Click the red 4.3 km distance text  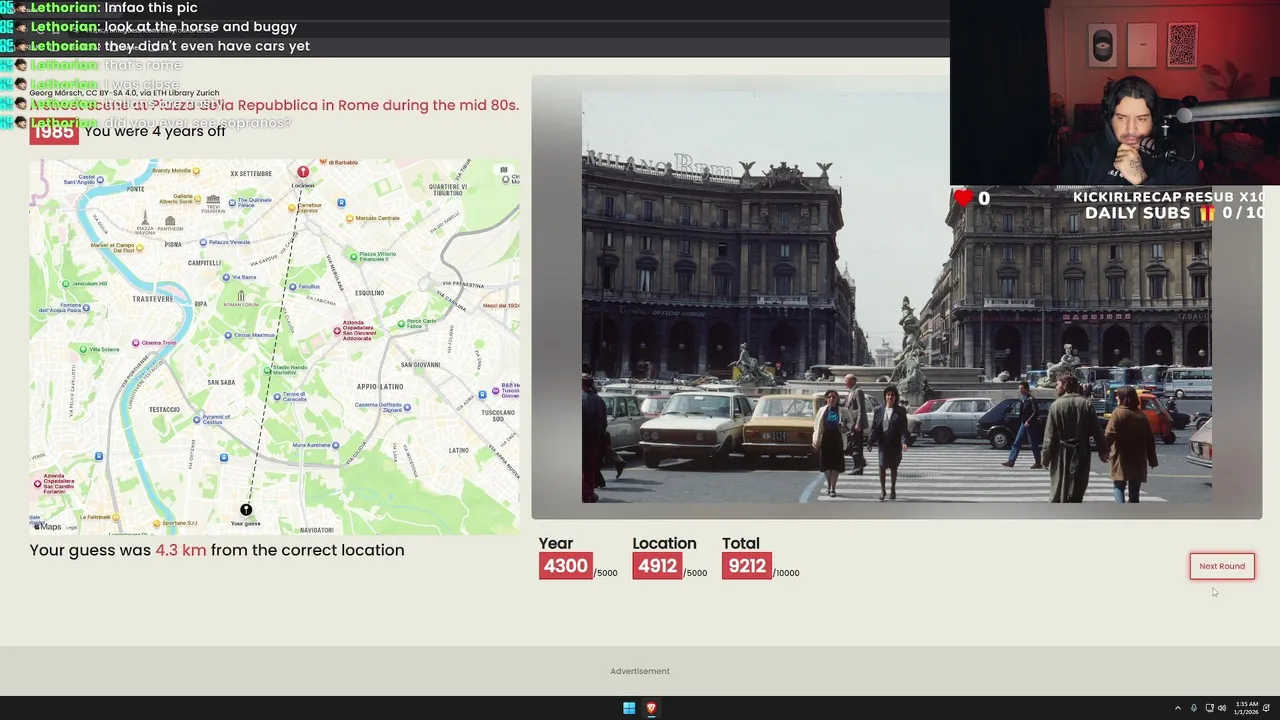[x=181, y=550]
